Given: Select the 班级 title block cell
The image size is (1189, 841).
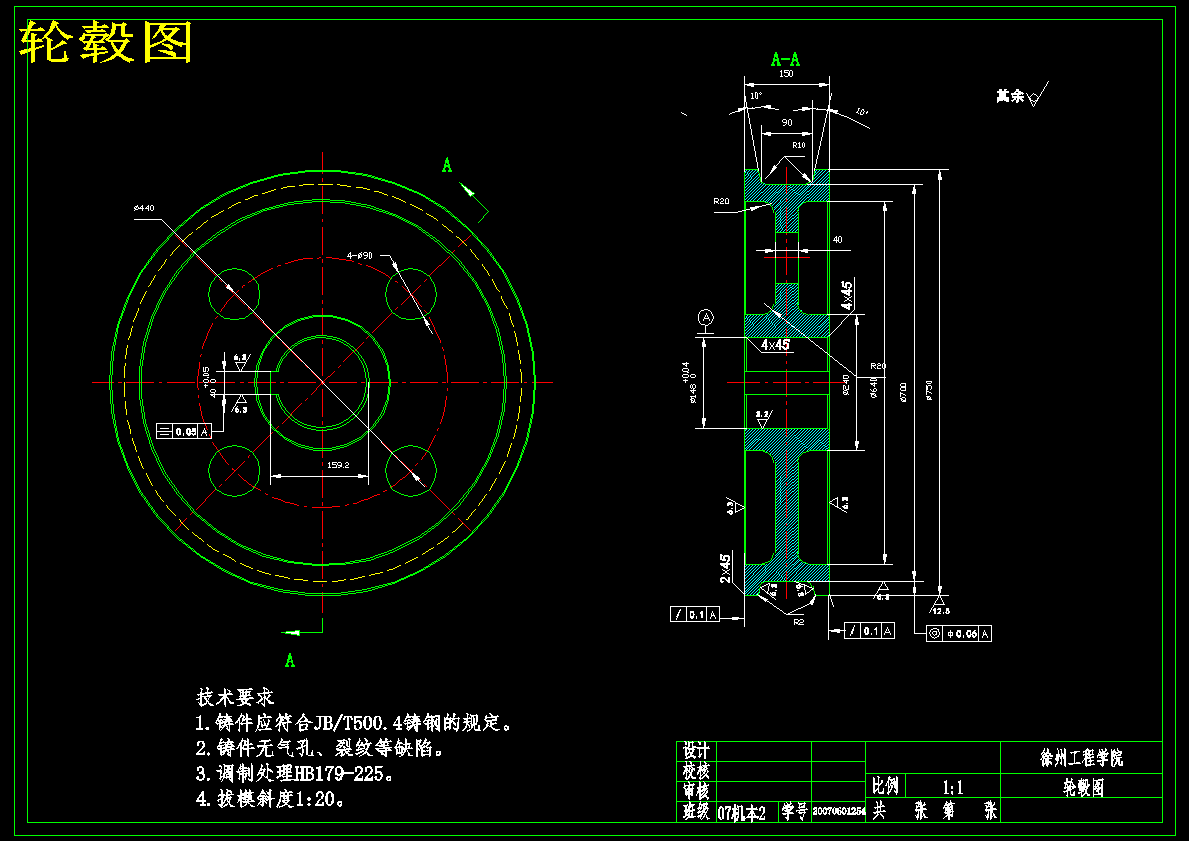Looking at the screenshot, I should click(696, 811).
